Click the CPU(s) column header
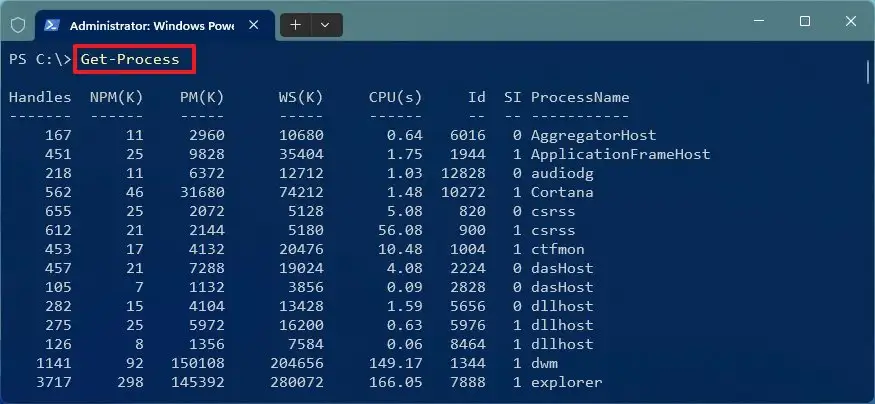Image resolution: width=875 pixels, height=404 pixels. (x=395, y=97)
